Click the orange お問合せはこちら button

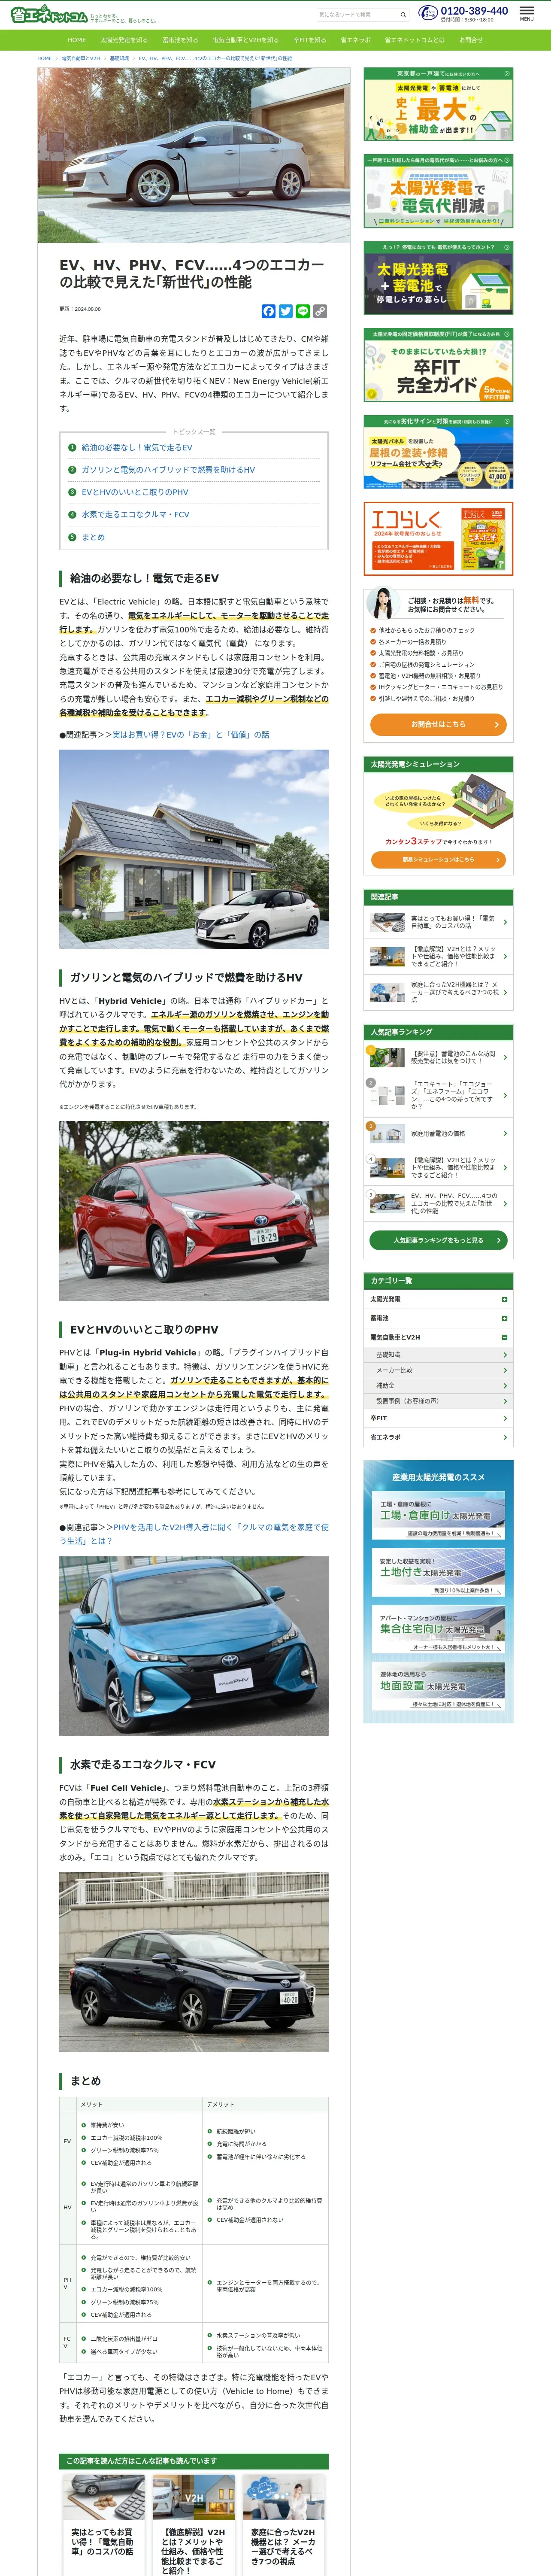point(438,725)
